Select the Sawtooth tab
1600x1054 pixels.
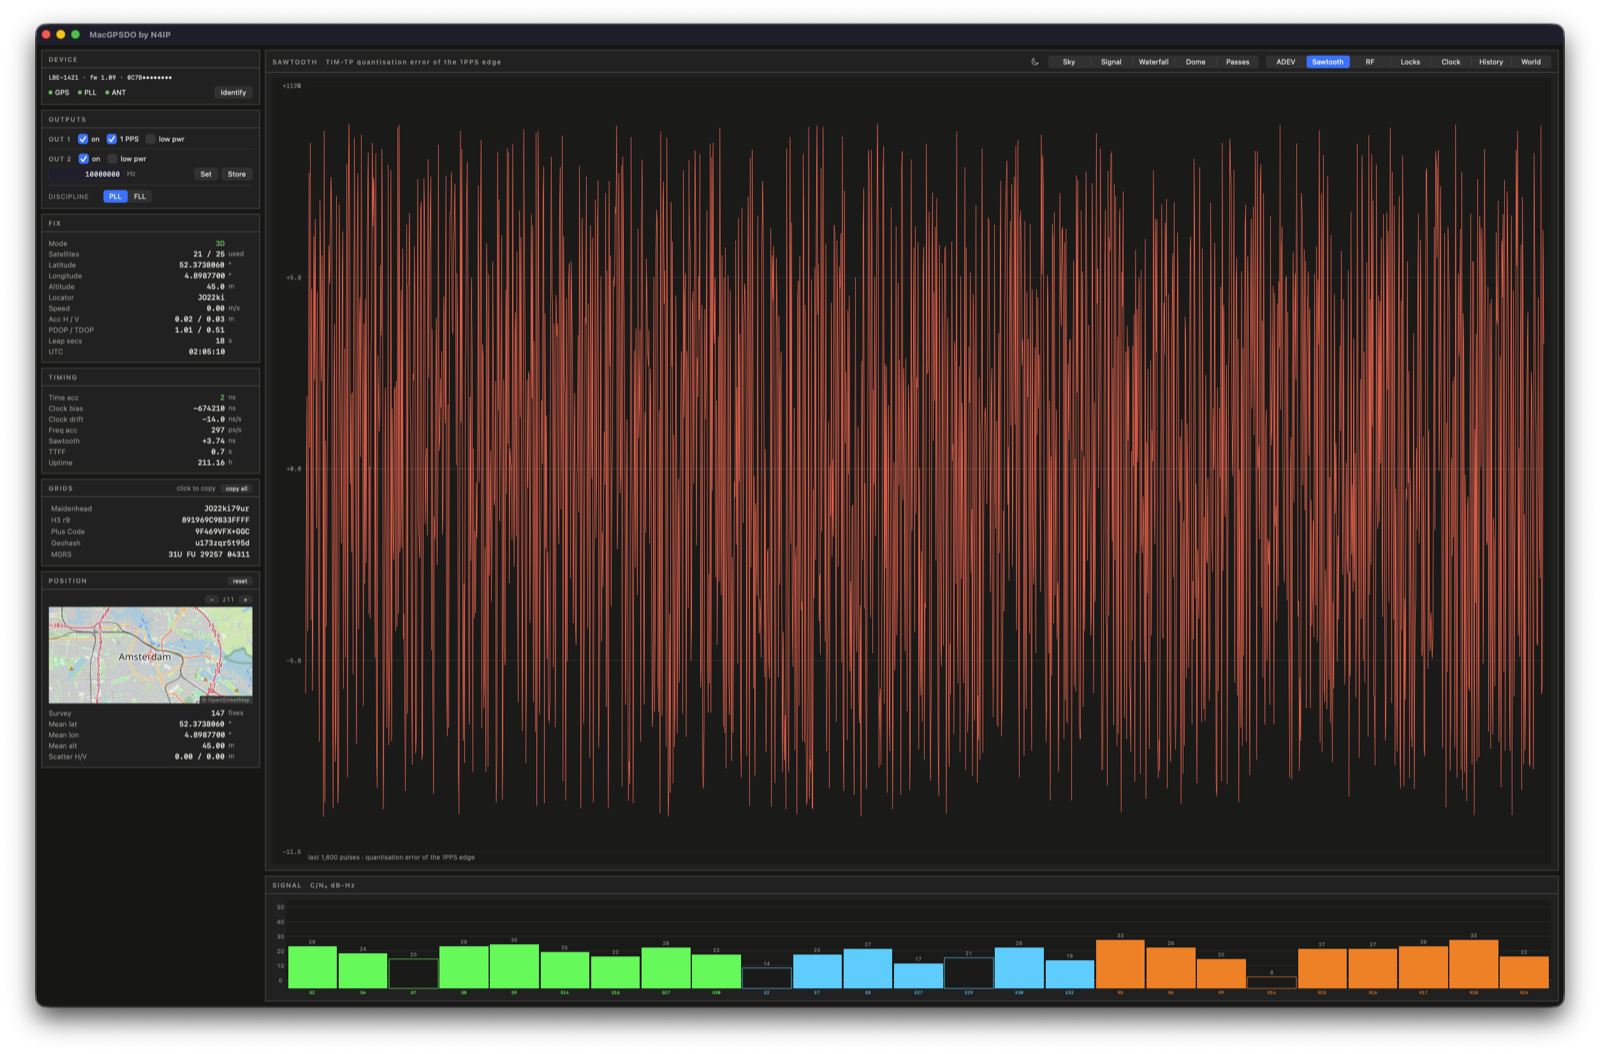pos(1328,62)
